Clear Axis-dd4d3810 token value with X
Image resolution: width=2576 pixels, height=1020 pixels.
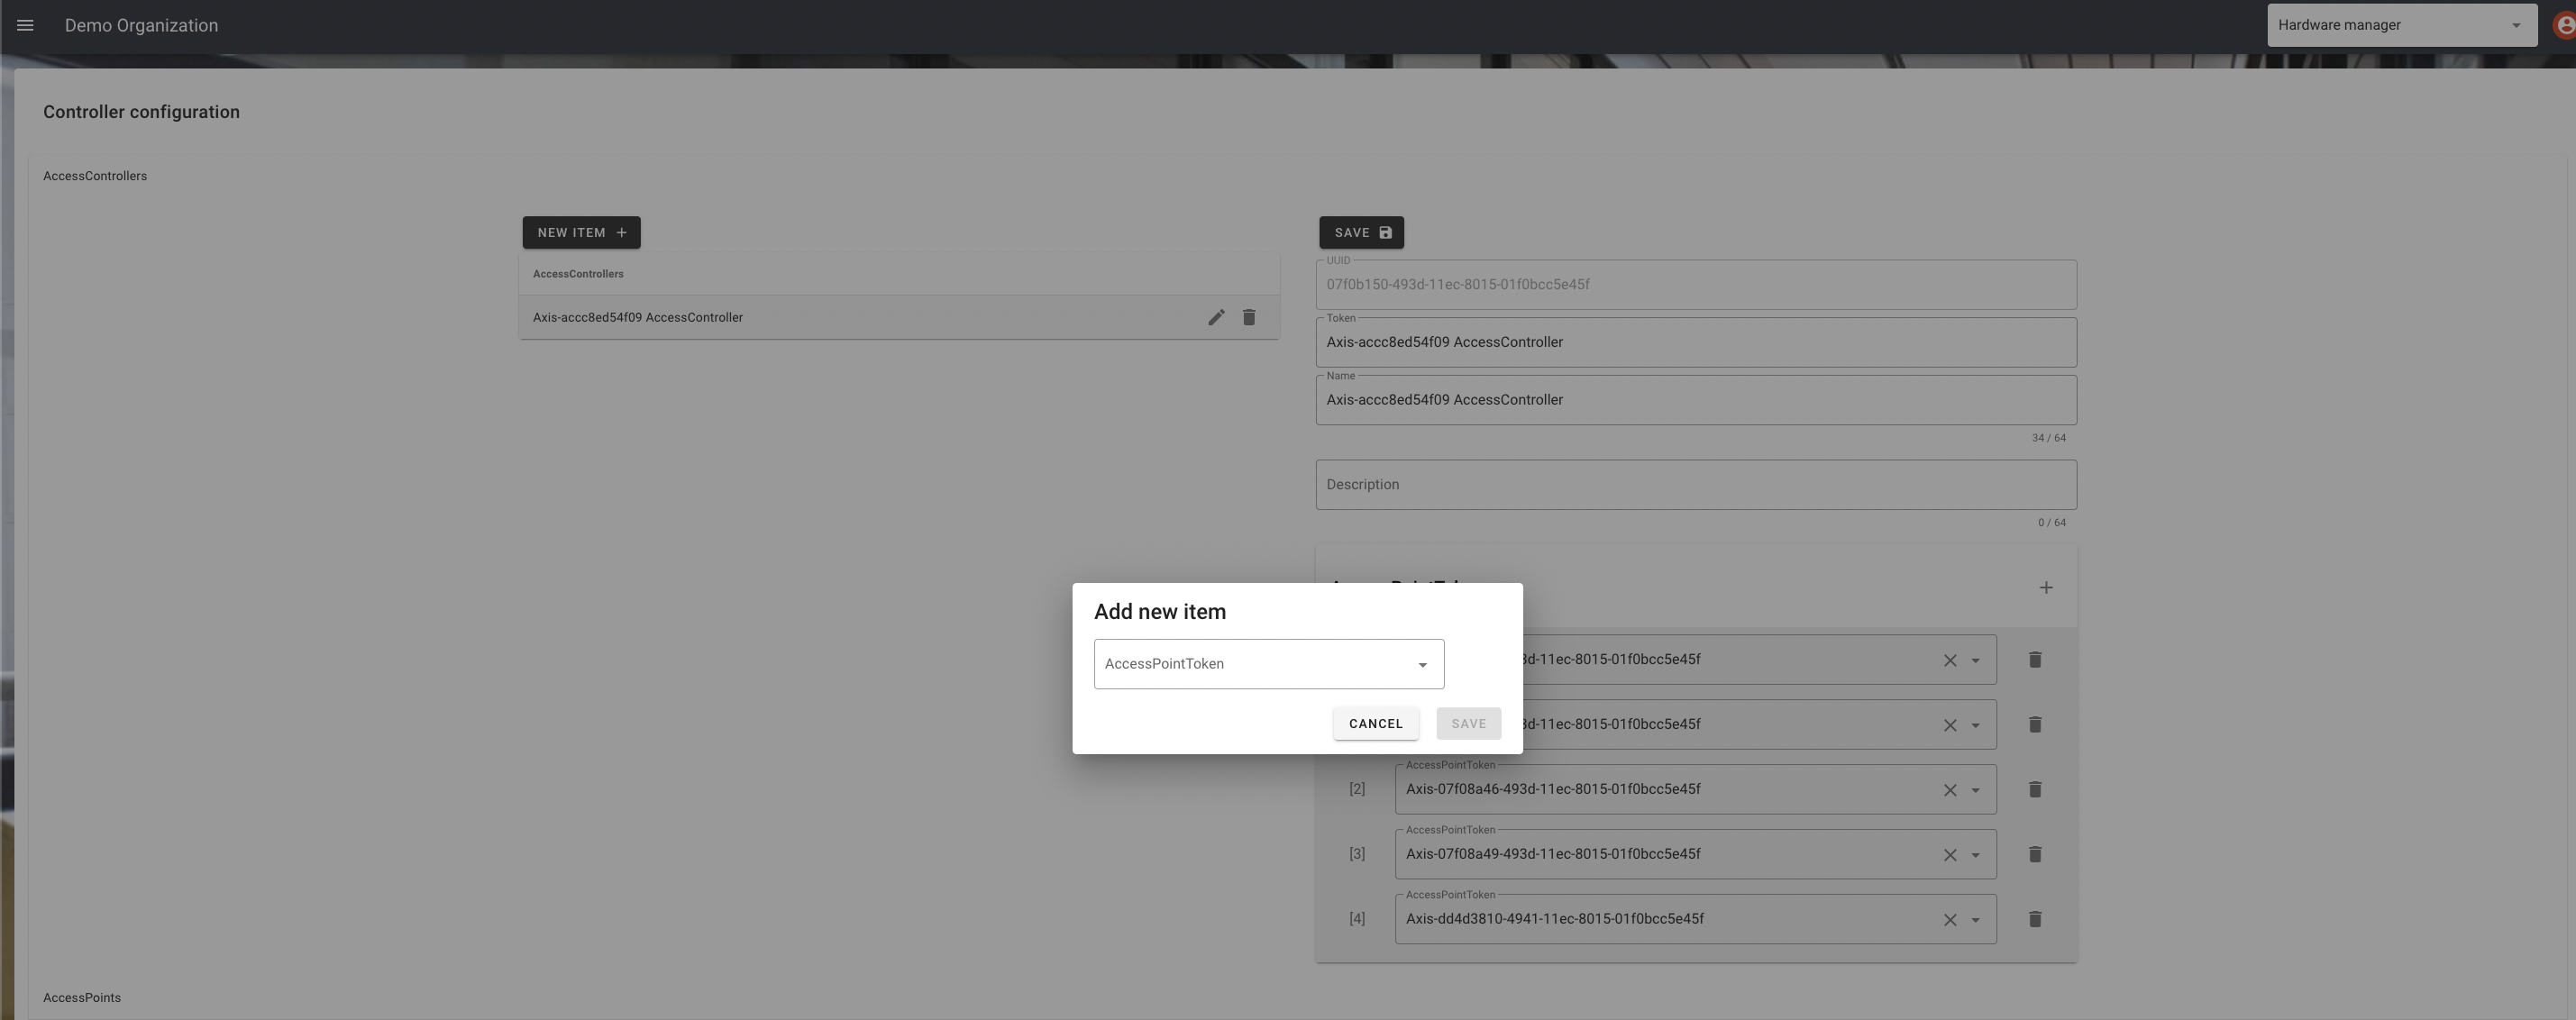1950,921
